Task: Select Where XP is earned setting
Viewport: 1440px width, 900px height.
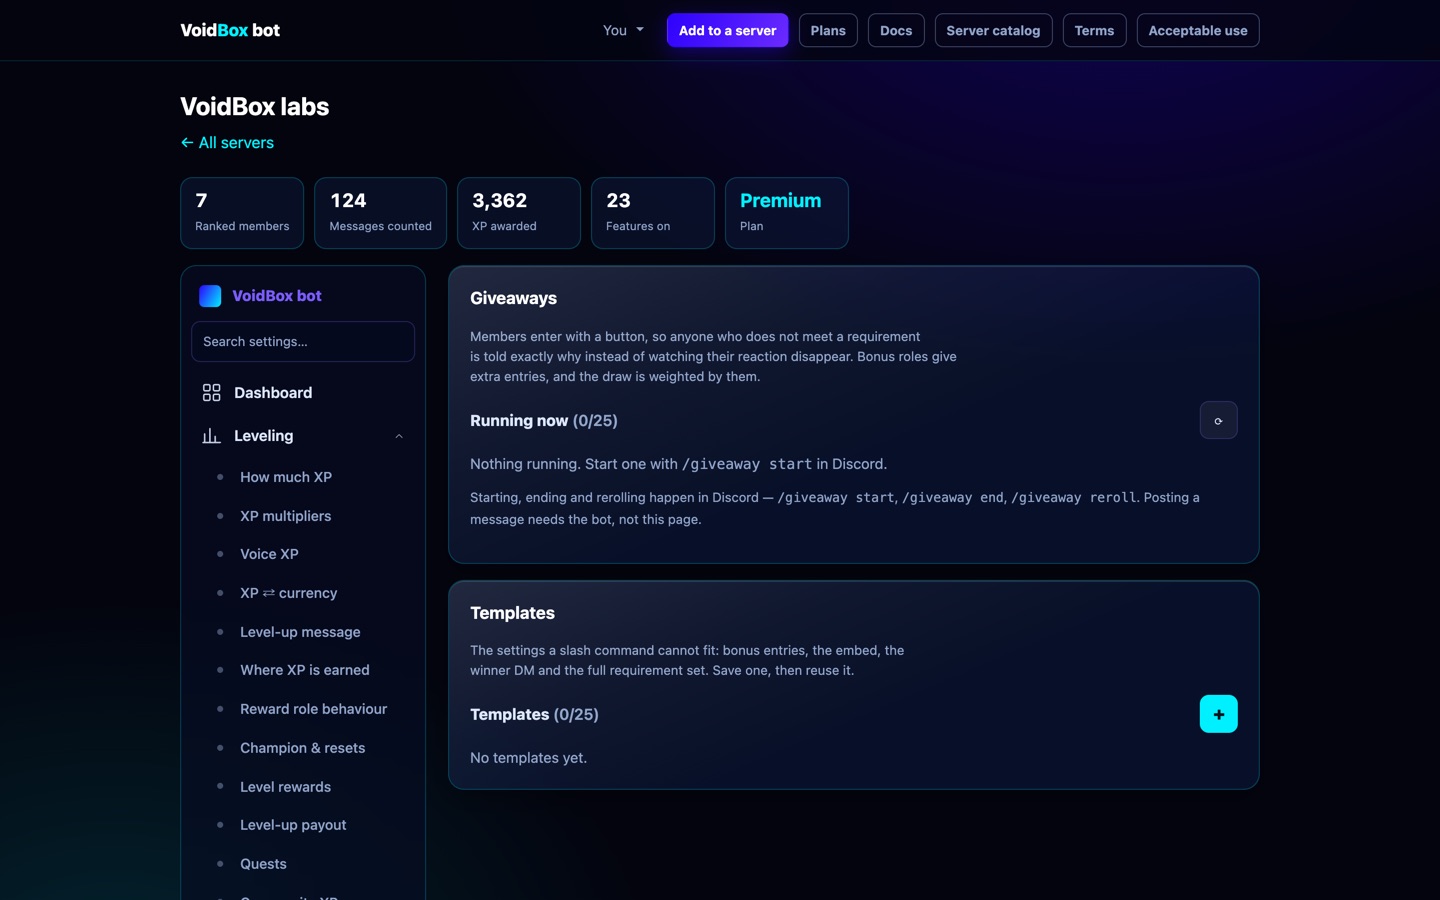Action: click(305, 670)
